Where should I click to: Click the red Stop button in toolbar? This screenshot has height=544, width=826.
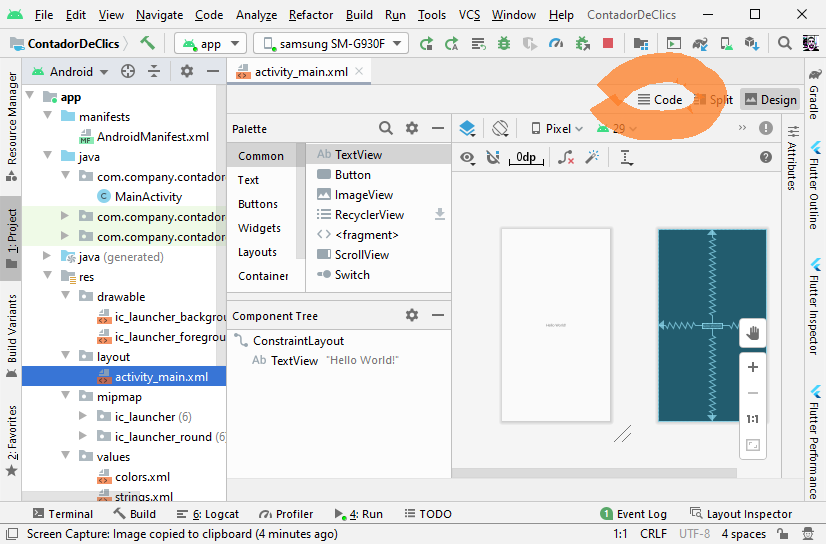(608, 43)
